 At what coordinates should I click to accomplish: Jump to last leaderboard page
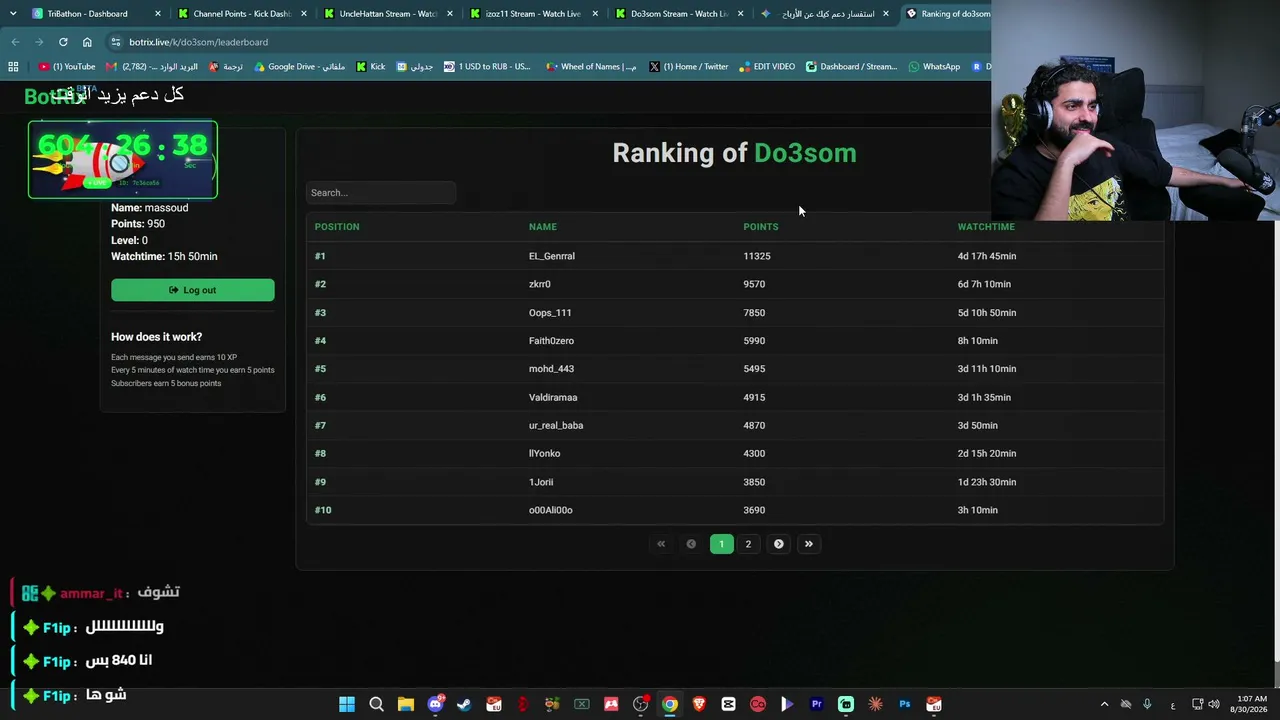point(809,544)
